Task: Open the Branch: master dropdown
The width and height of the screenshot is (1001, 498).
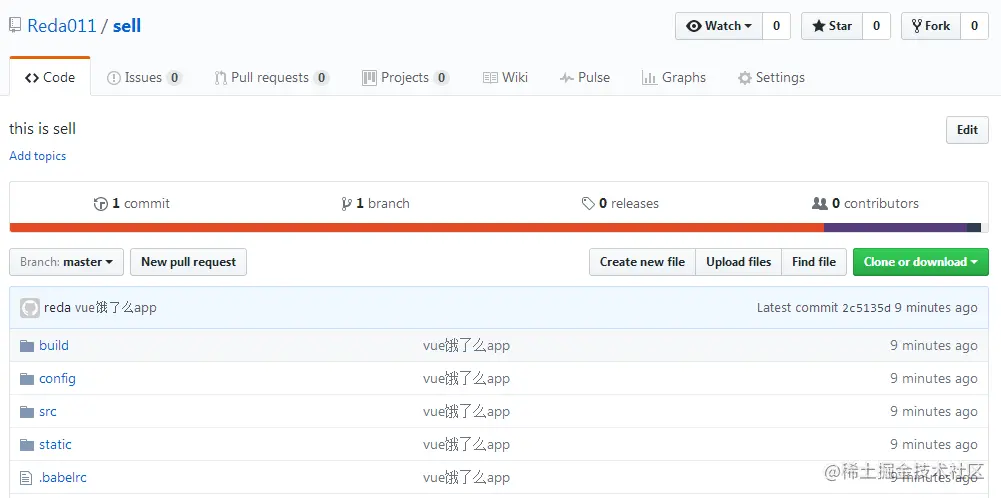Action: click(x=66, y=262)
